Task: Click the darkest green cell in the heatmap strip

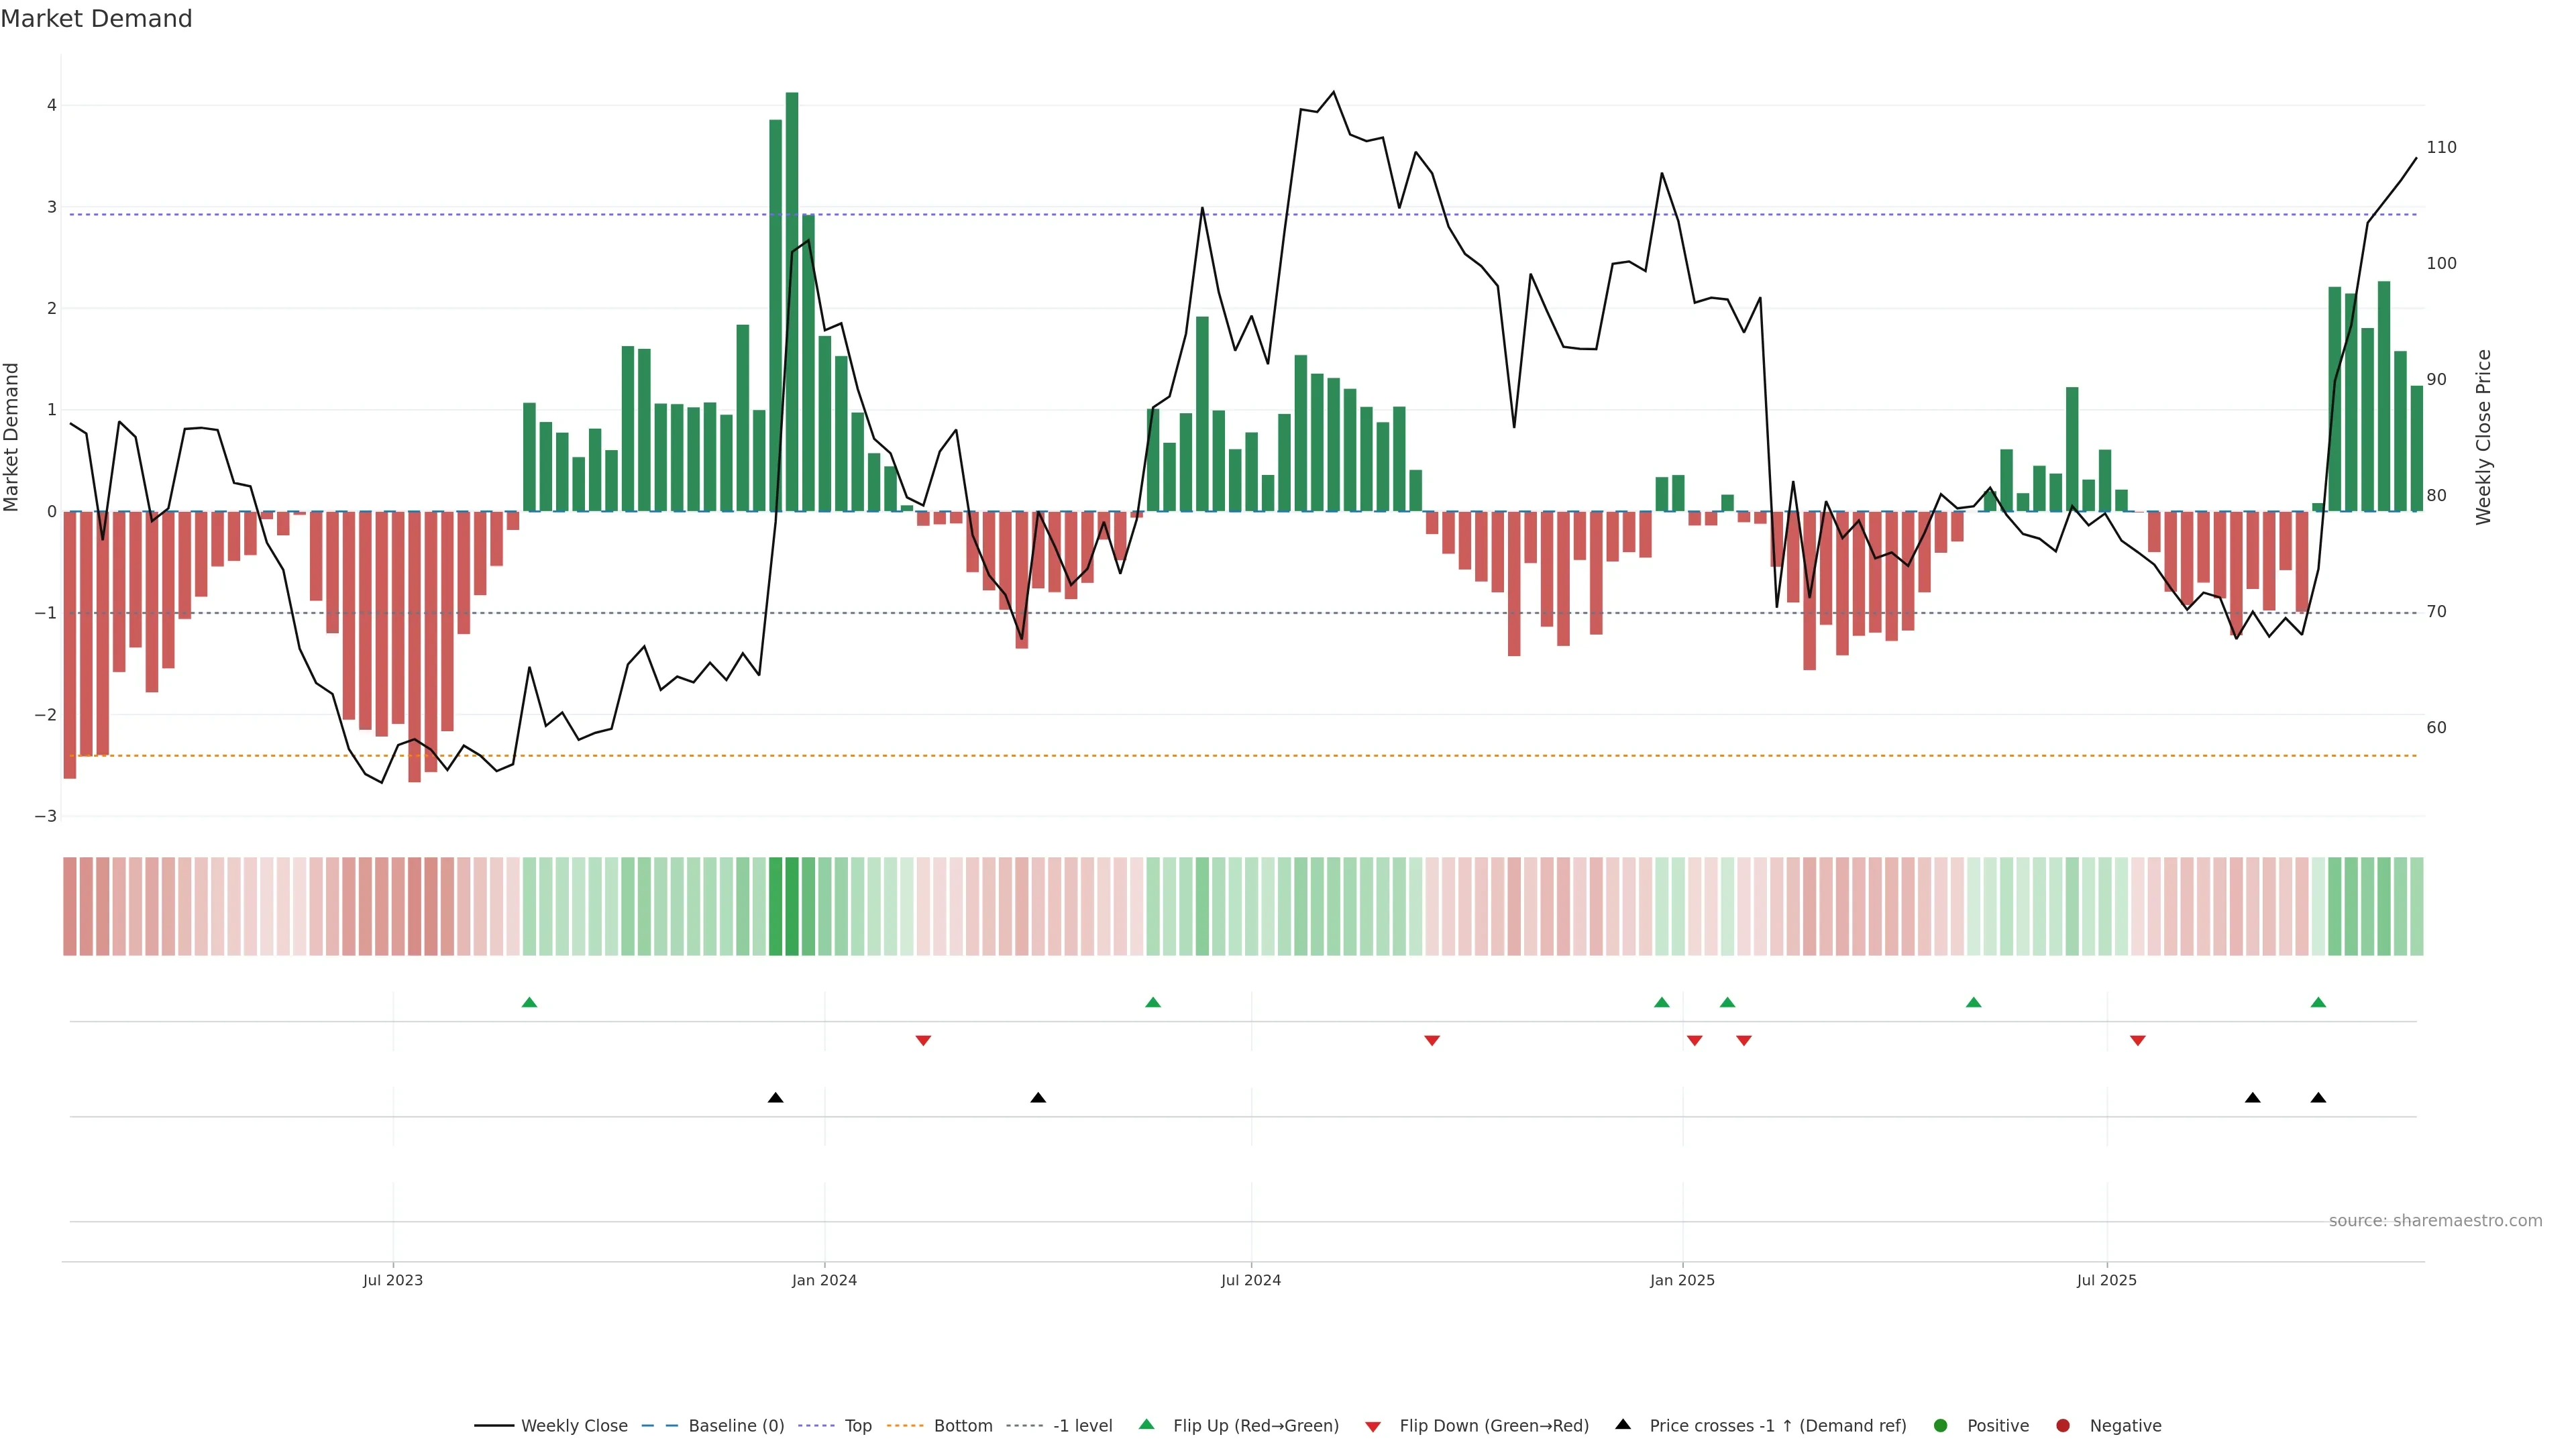Action: pyautogui.click(x=792, y=906)
